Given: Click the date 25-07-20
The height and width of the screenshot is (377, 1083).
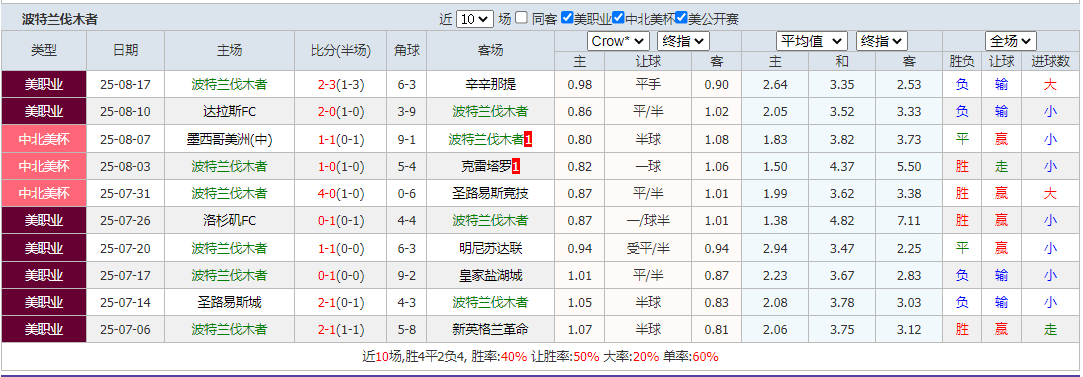Looking at the screenshot, I should (126, 248).
